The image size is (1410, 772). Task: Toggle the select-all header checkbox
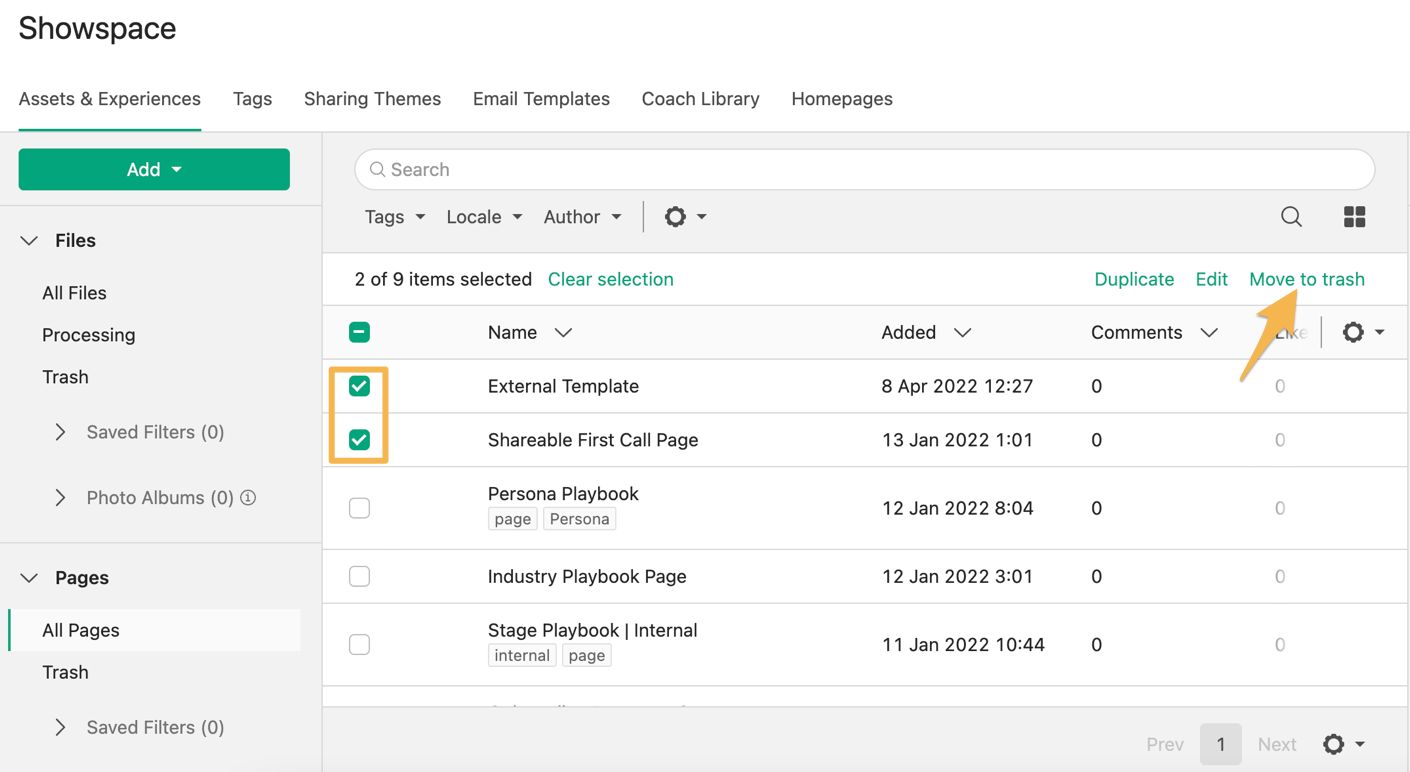(x=359, y=332)
